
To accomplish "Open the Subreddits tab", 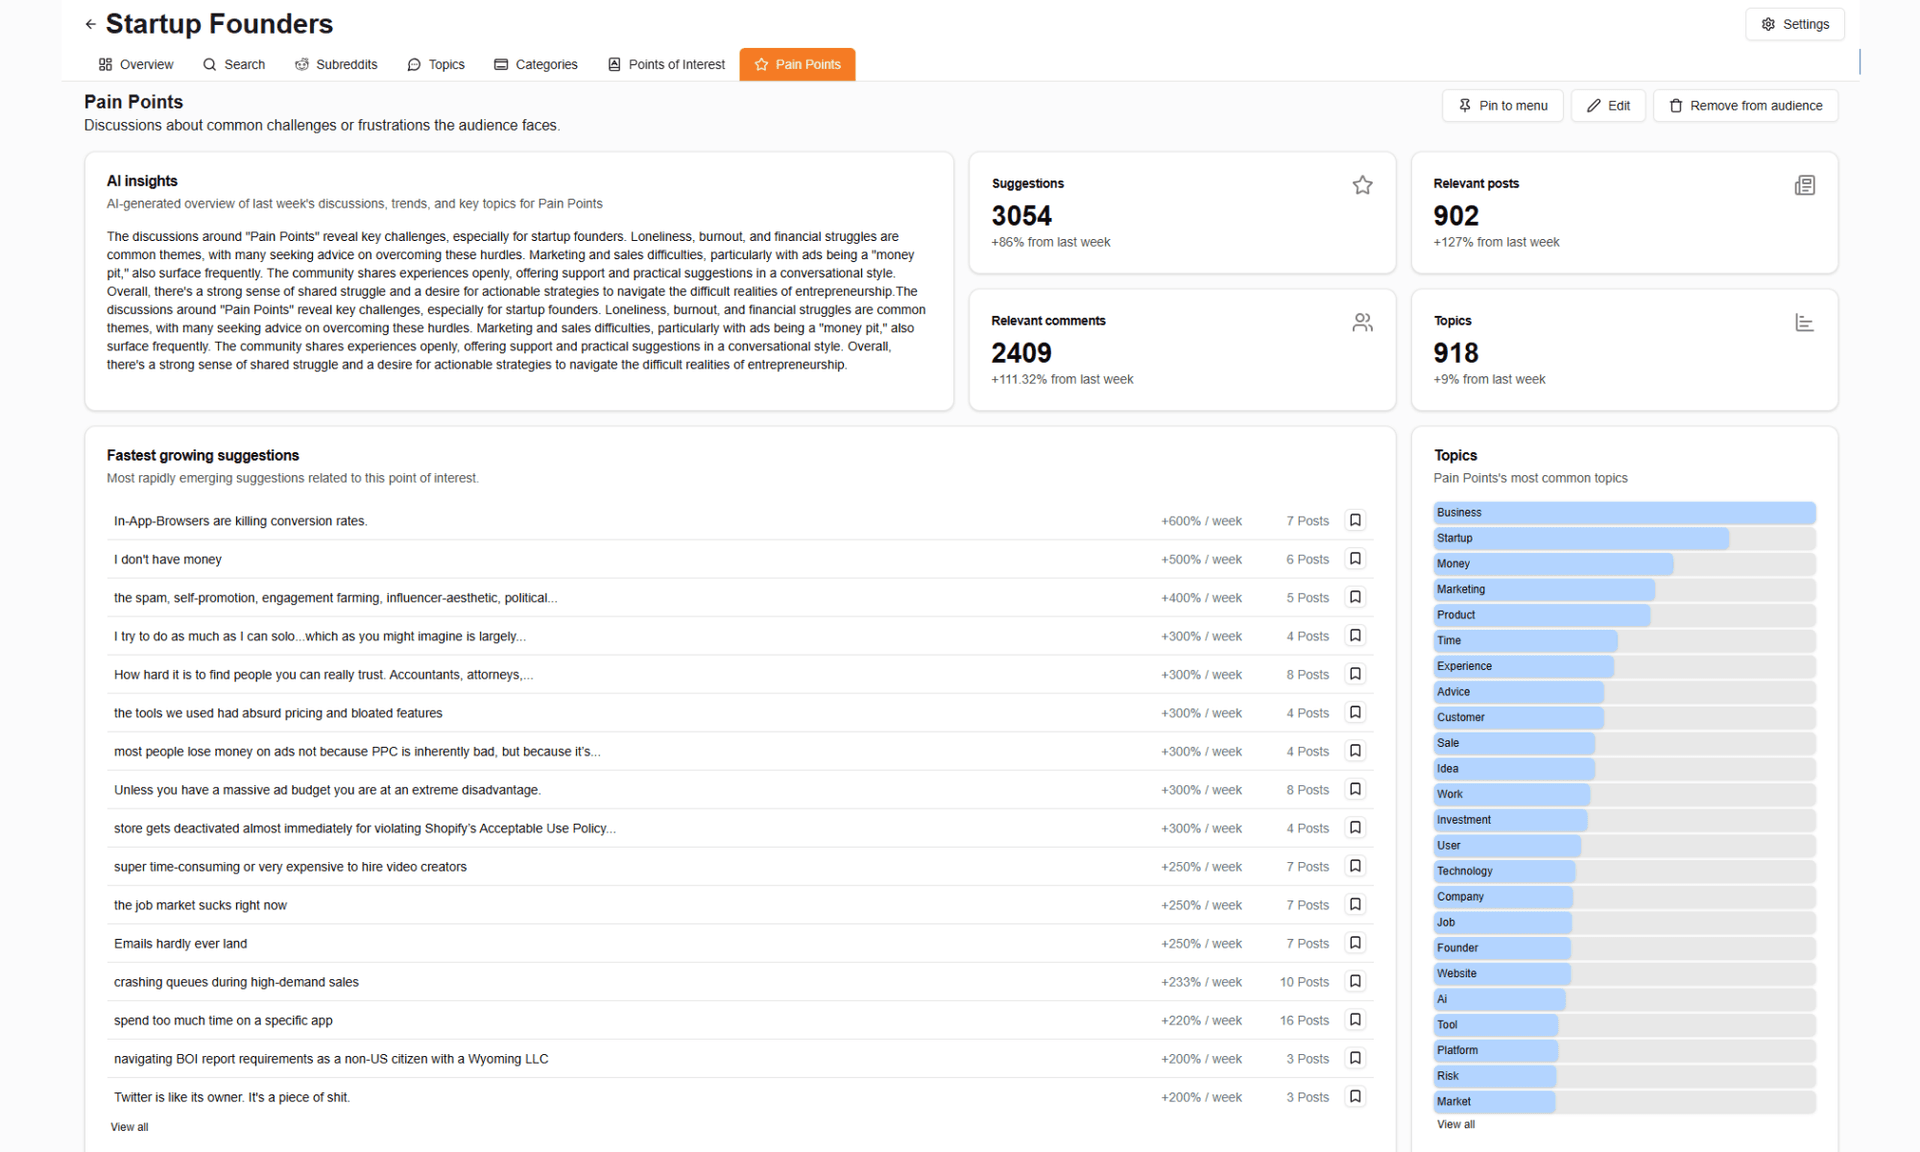I will pos(336,64).
